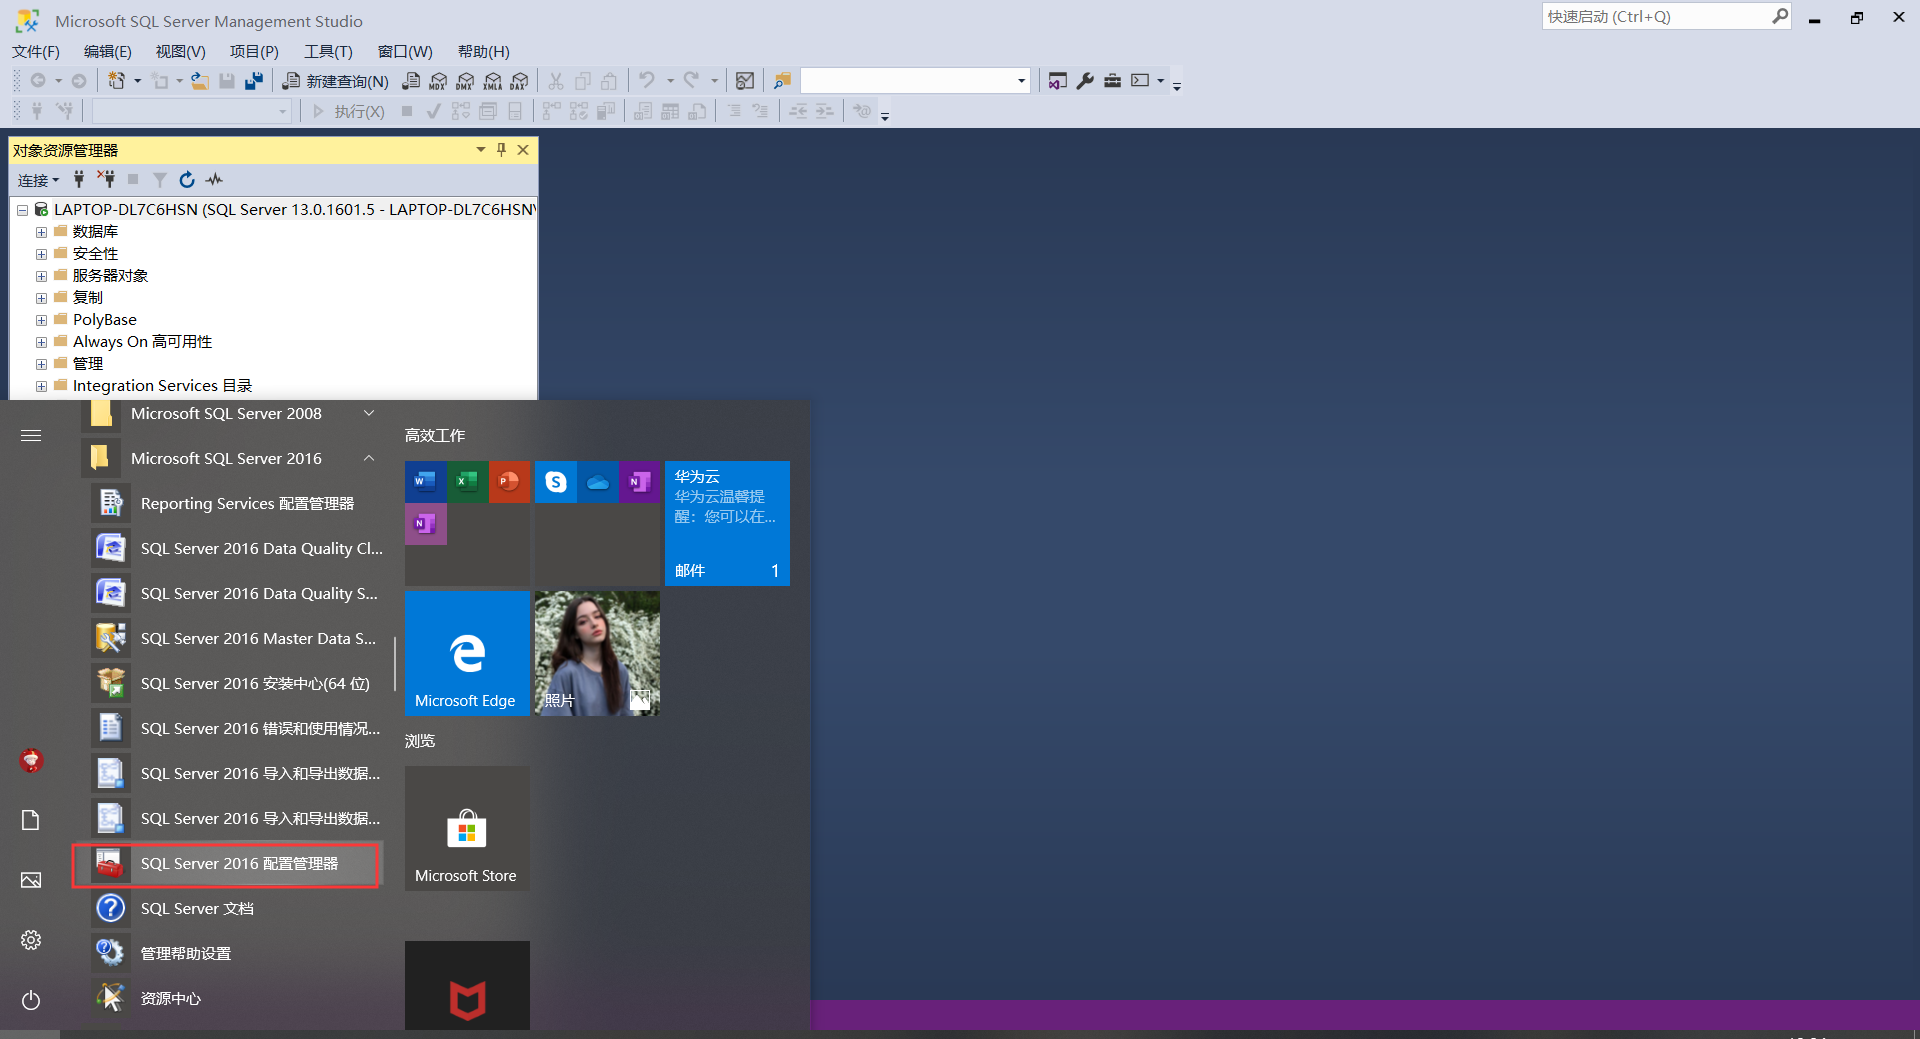Click the MDX query icon

pos(438,81)
